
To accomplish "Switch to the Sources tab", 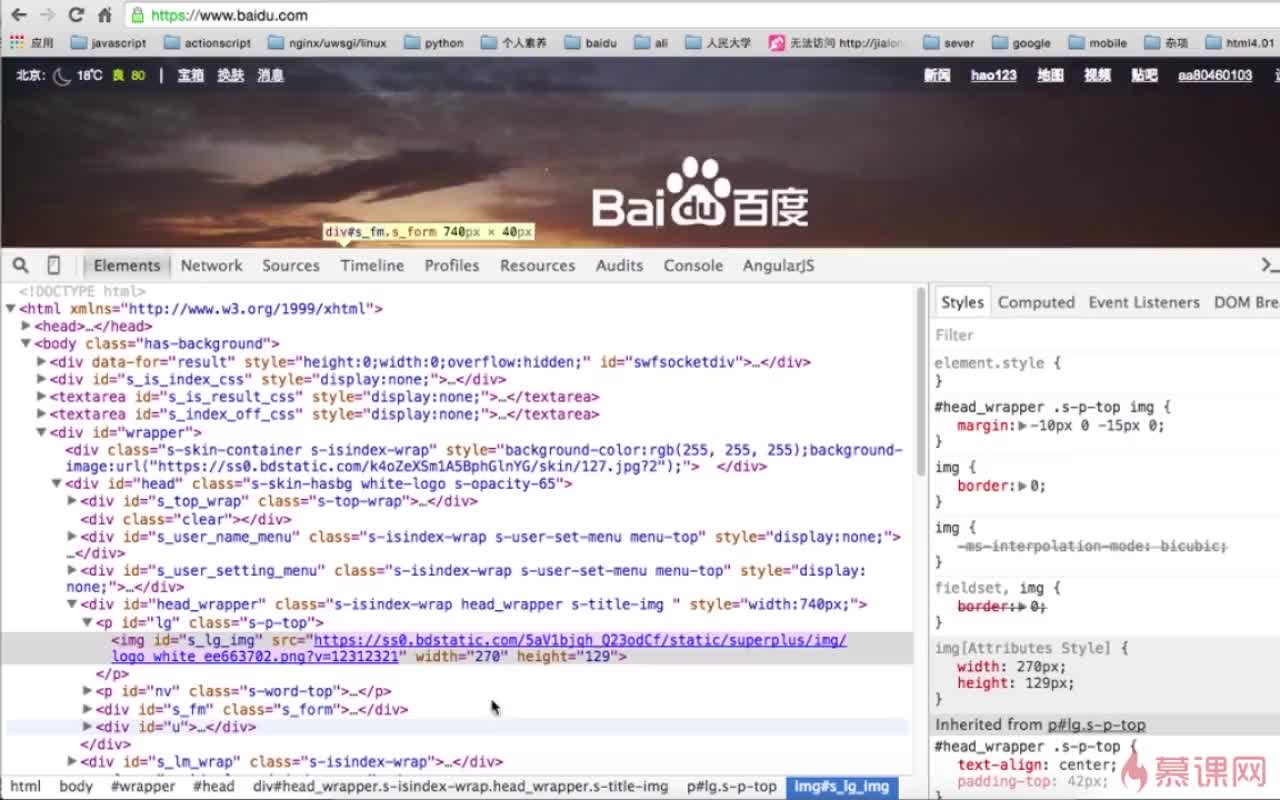I will (291, 265).
